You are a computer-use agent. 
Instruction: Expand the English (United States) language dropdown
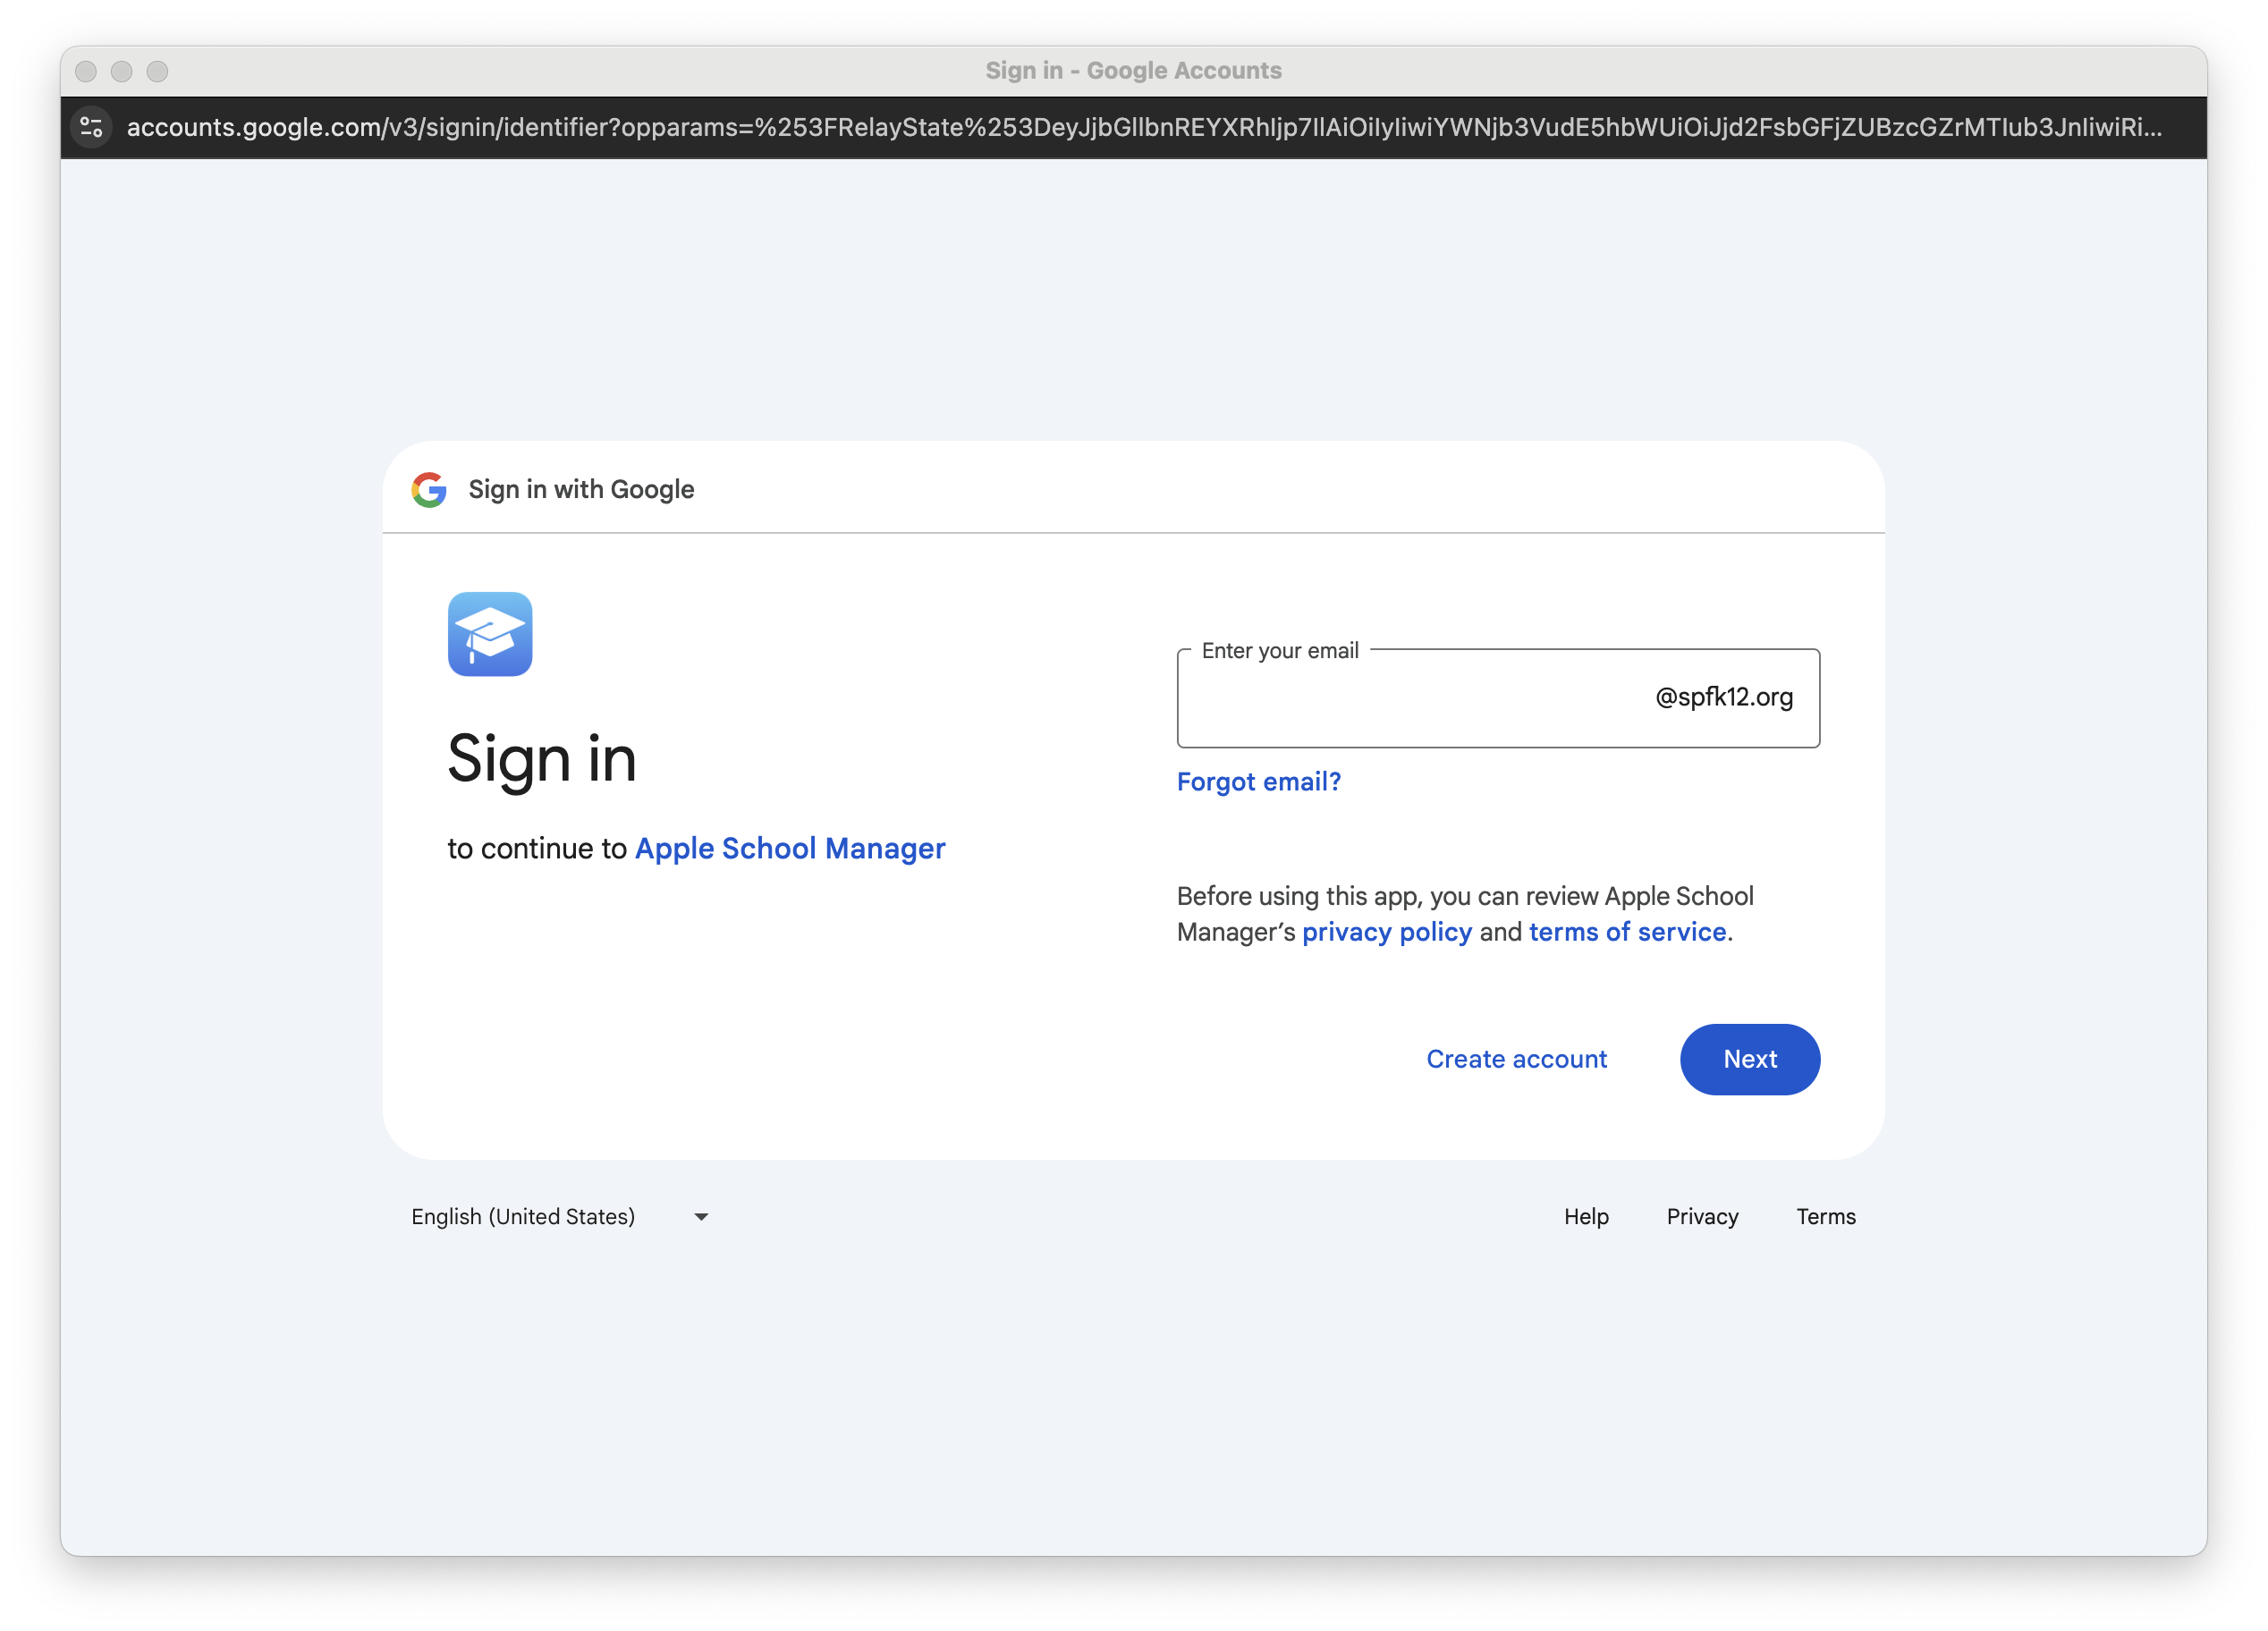coord(523,1216)
